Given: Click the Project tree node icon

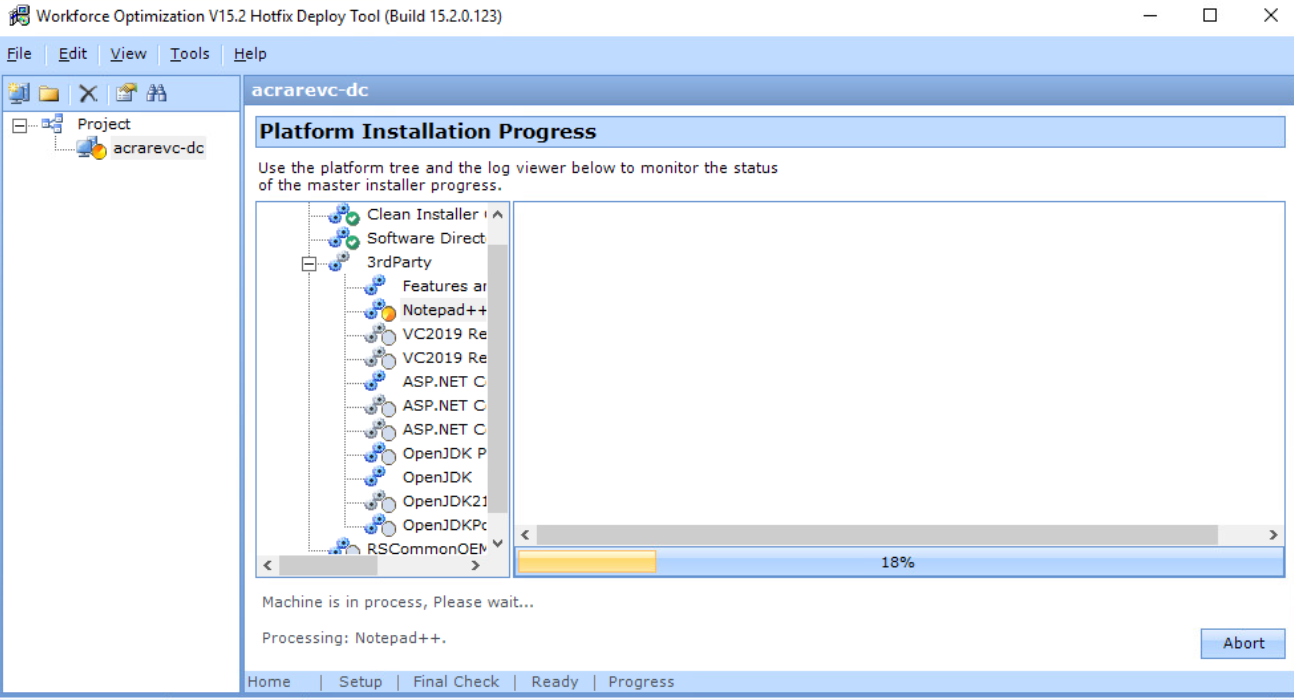Looking at the screenshot, I should 53,124.
